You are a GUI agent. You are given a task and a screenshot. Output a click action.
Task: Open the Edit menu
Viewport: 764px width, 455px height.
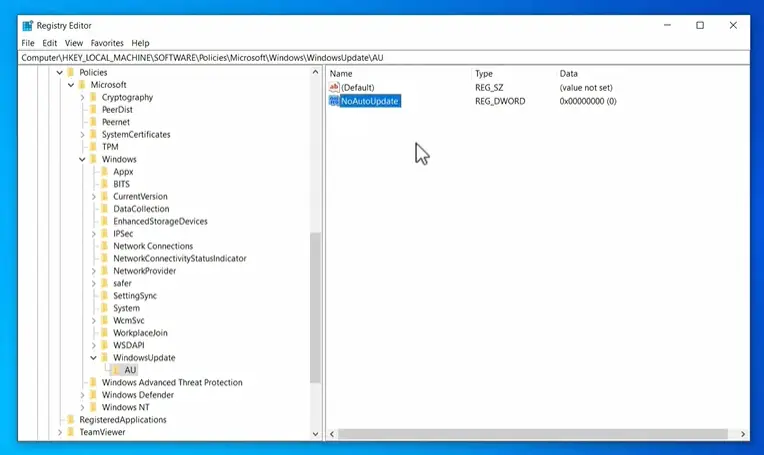(49, 43)
